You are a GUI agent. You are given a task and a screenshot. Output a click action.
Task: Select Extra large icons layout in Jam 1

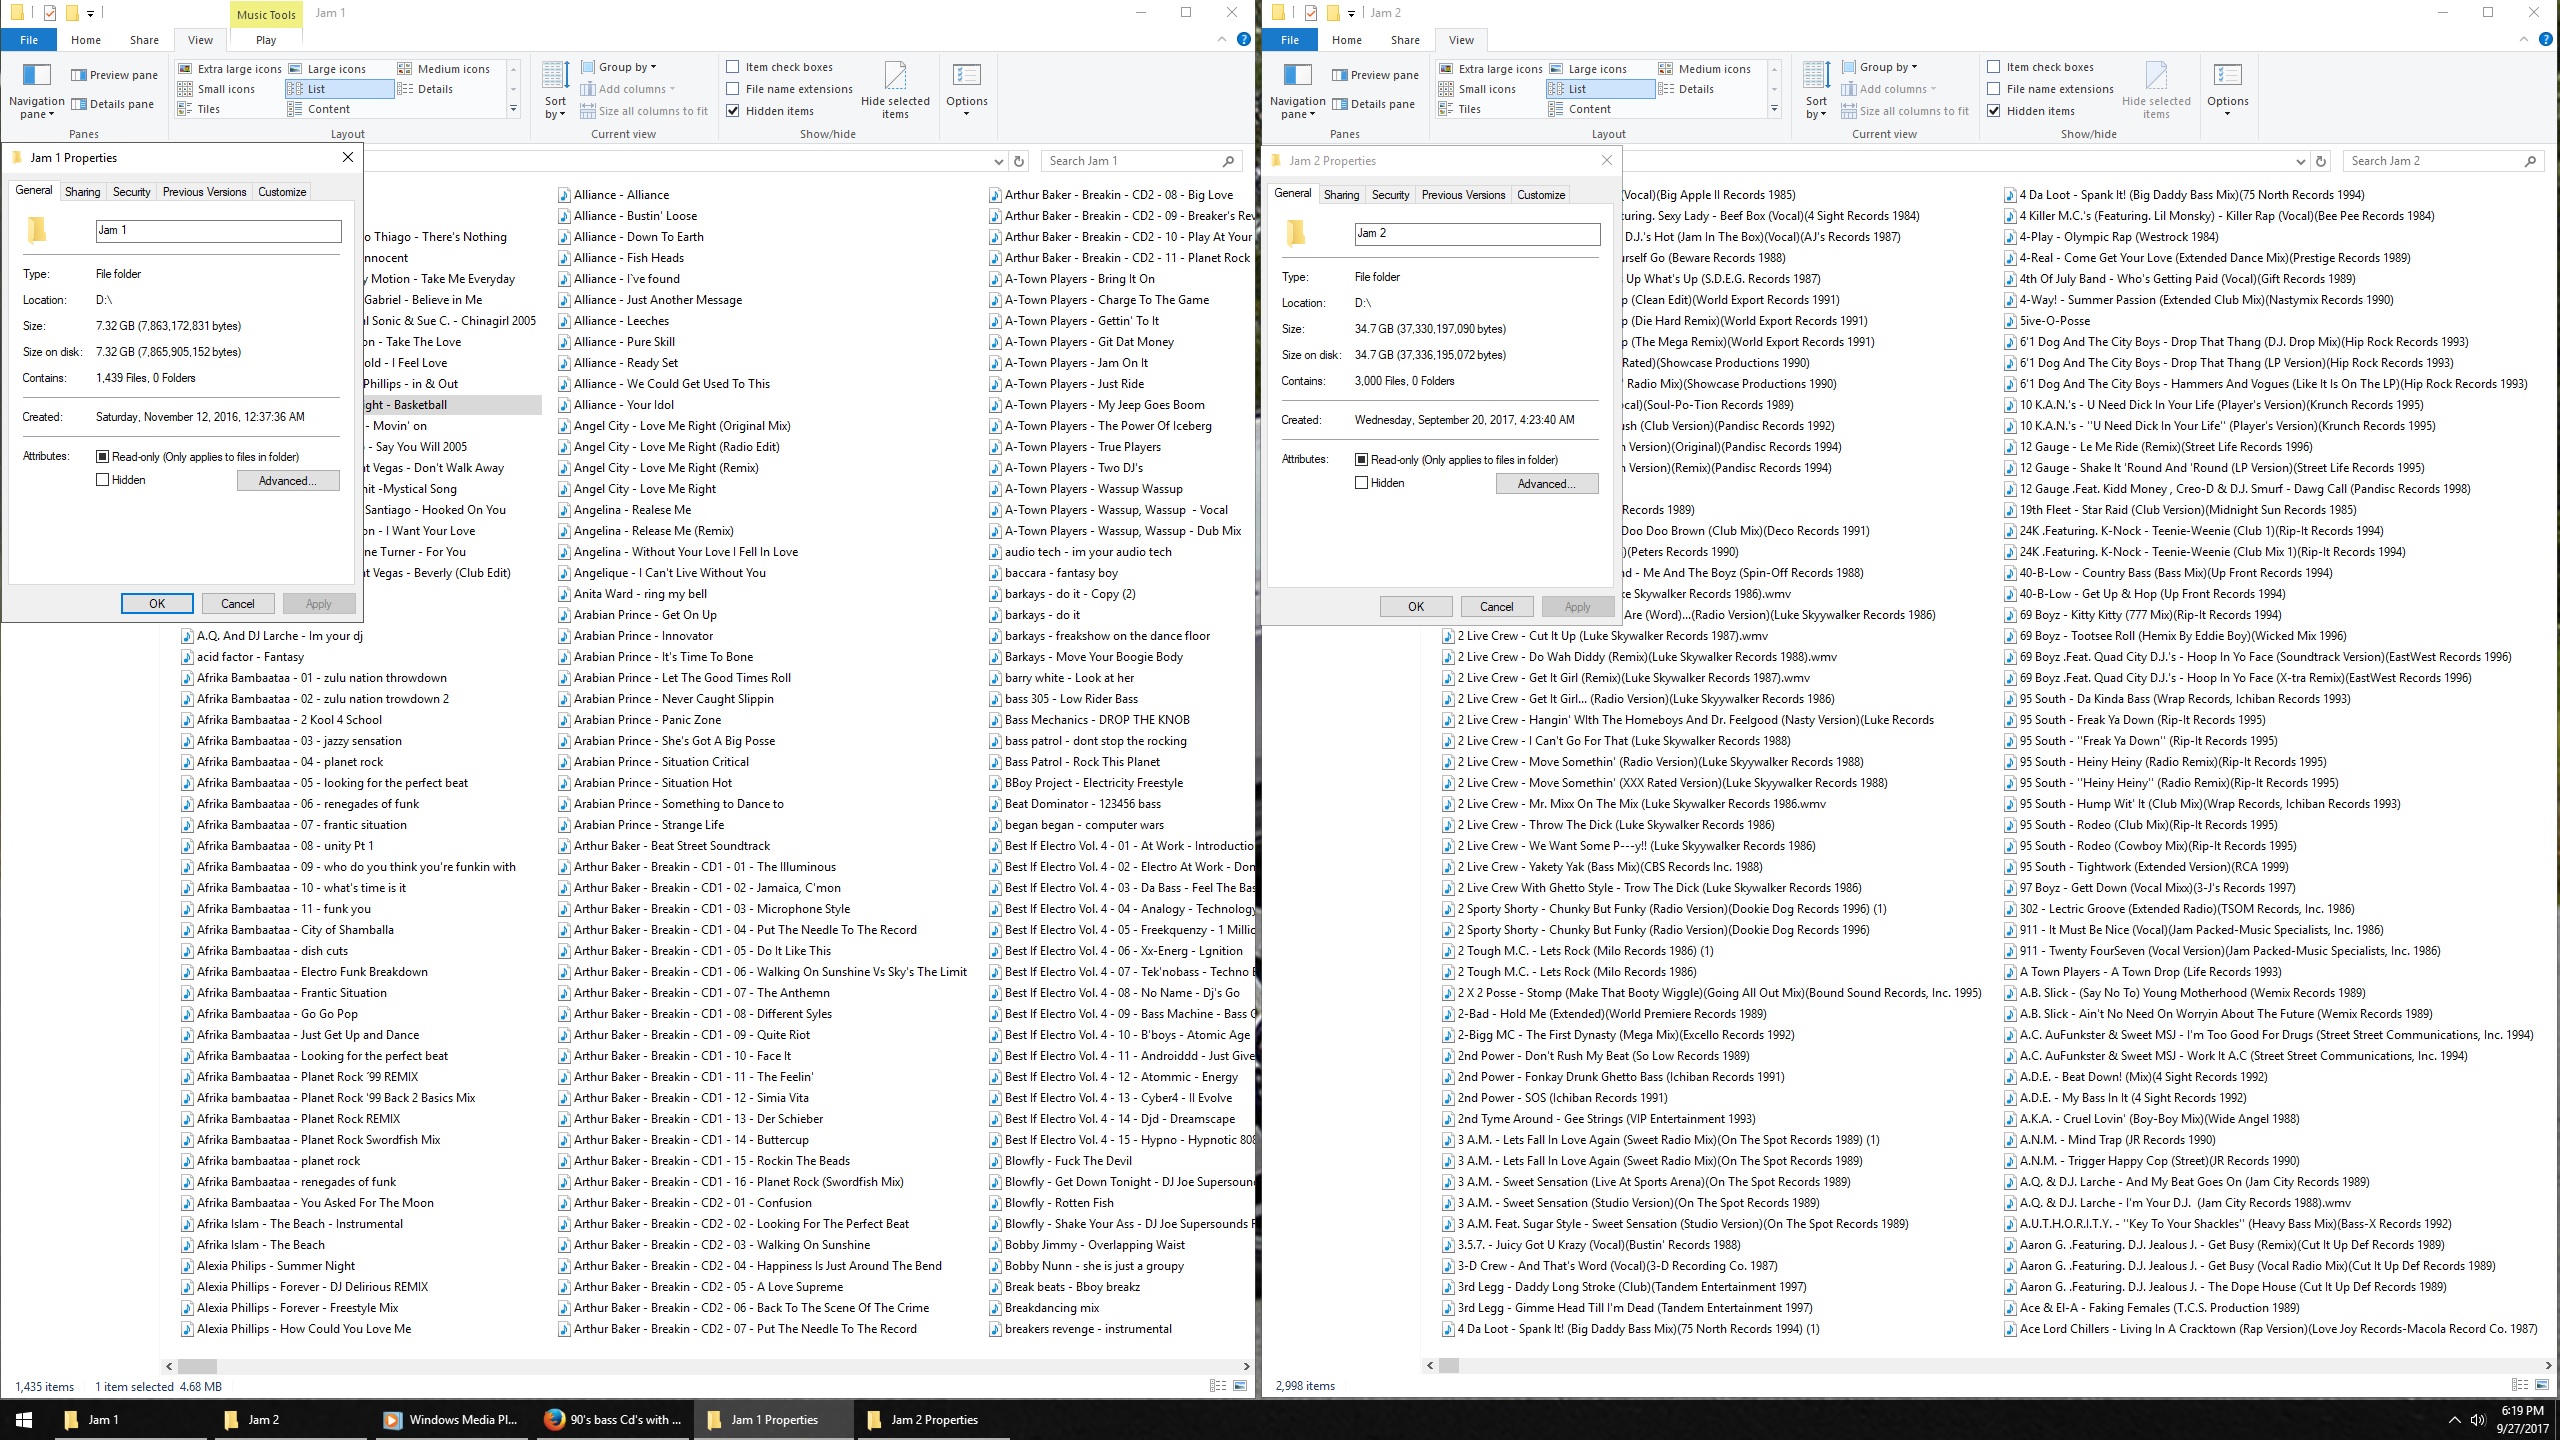tap(229, 69)
